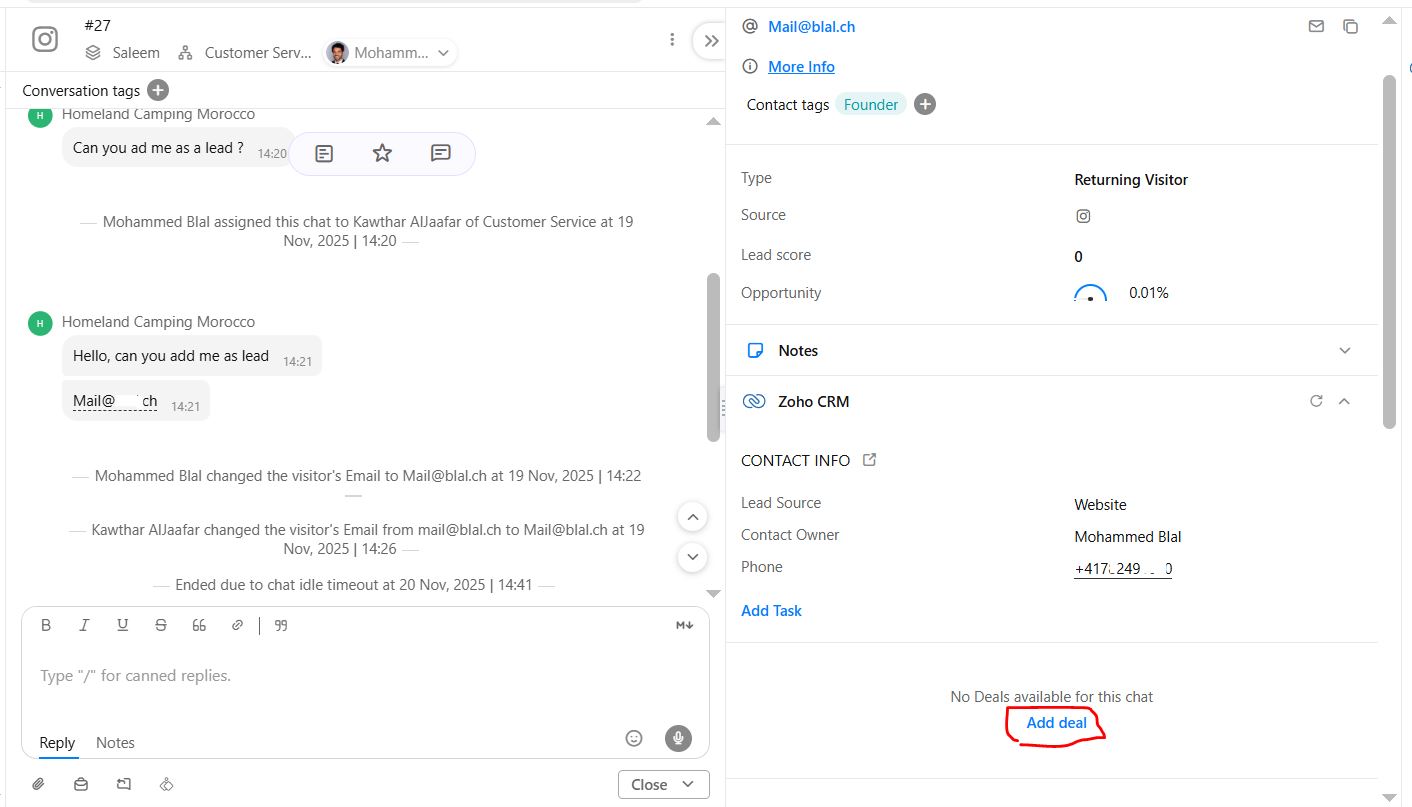Open the contact info external link icon
The height and width of the screenshot is (807, 1412).
[870, 460]
